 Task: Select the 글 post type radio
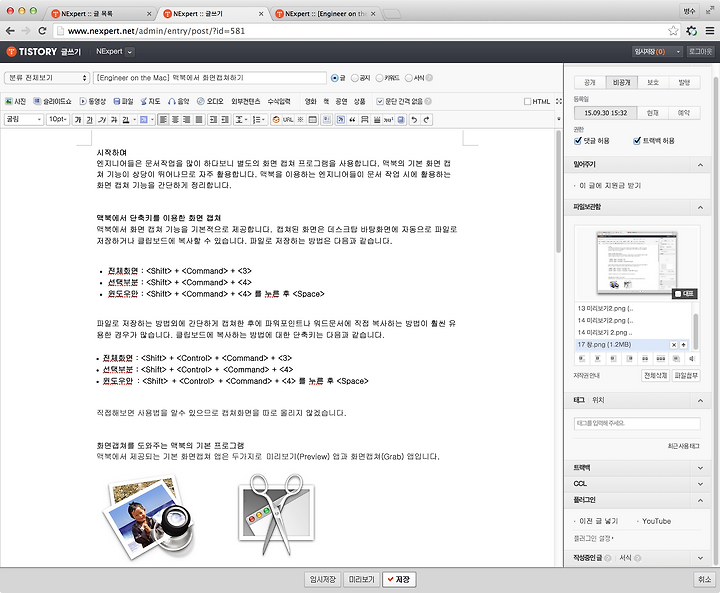pos(335,78)
